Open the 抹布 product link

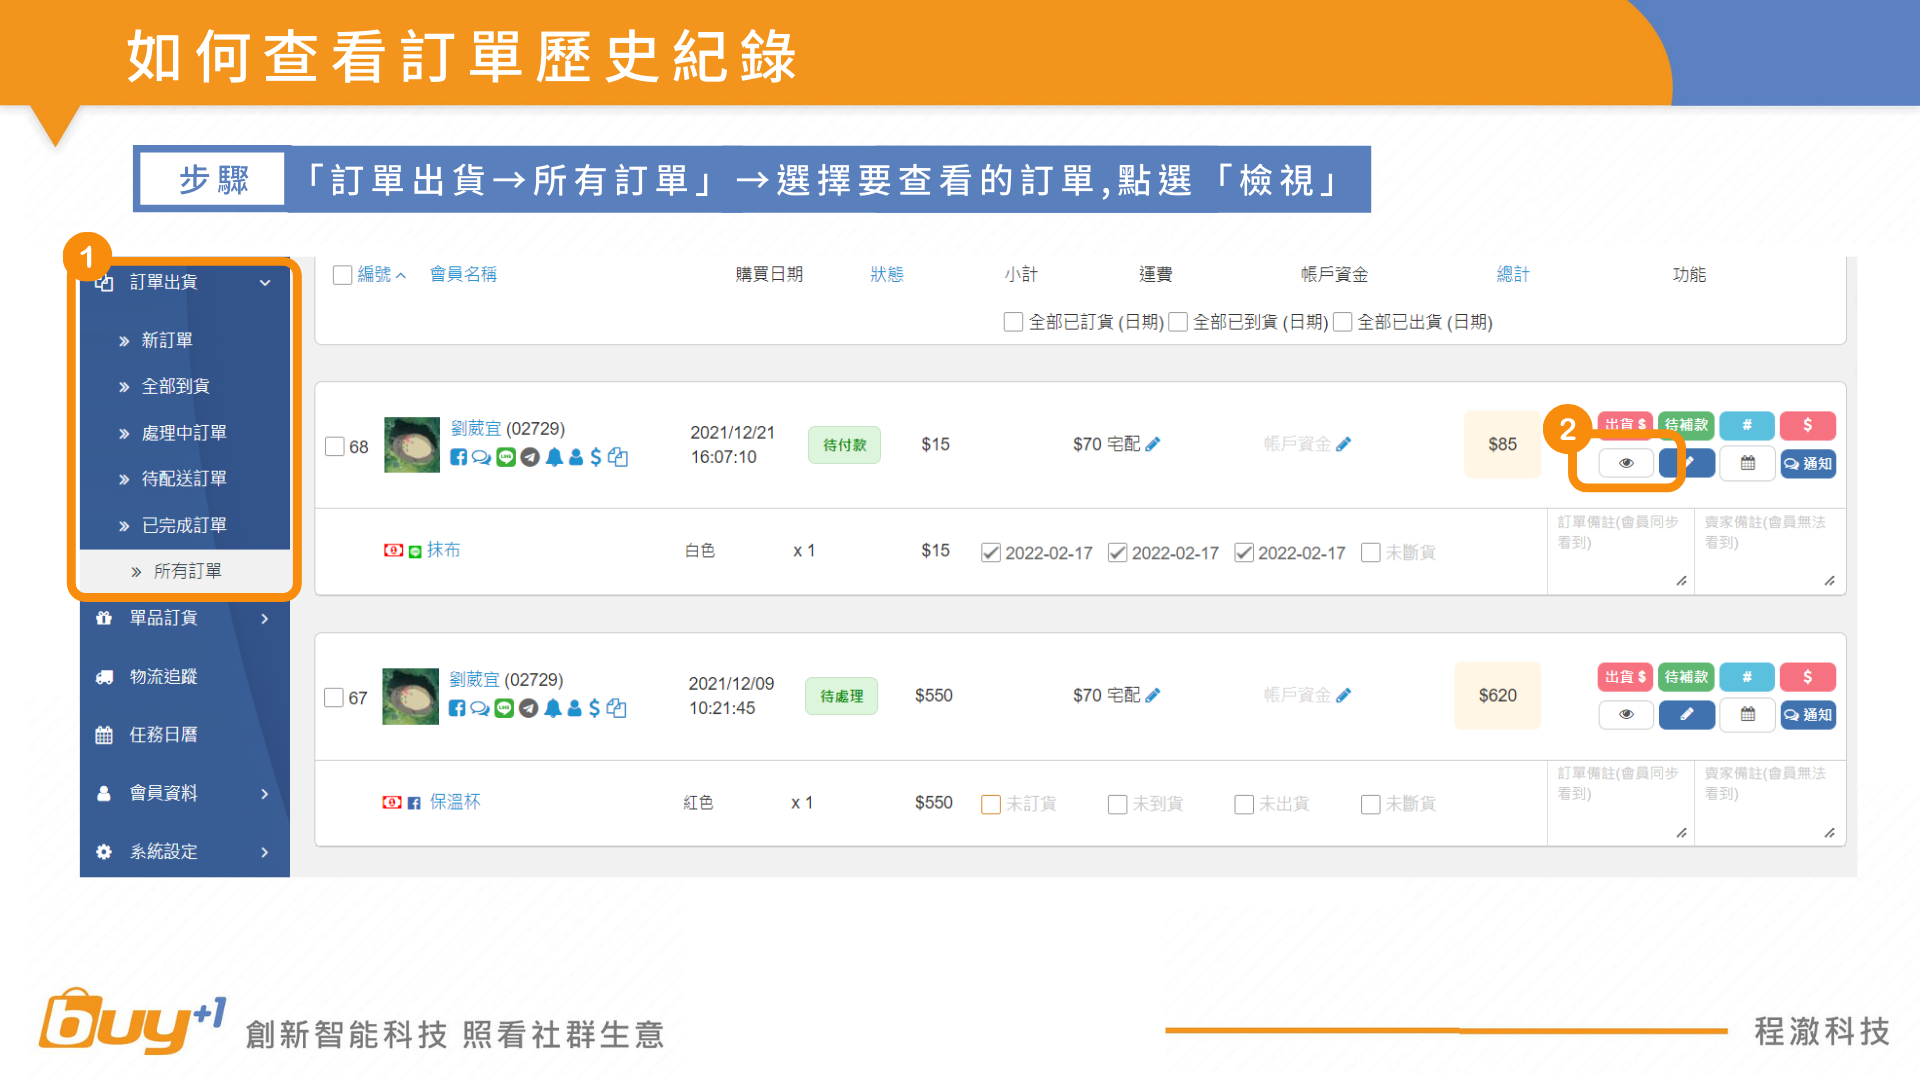pos(443,550)
